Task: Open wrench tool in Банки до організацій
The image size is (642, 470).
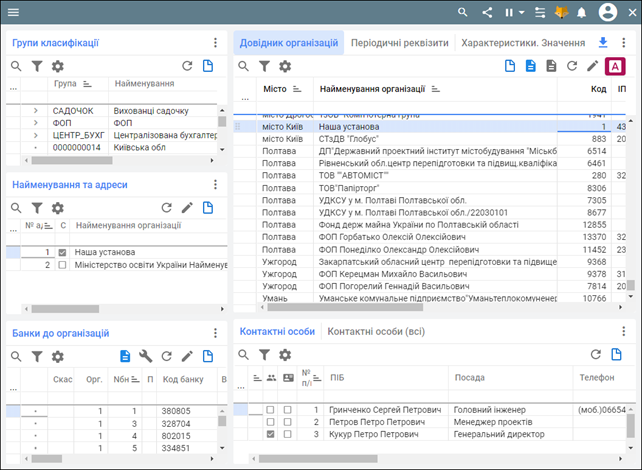Action: 145,356
